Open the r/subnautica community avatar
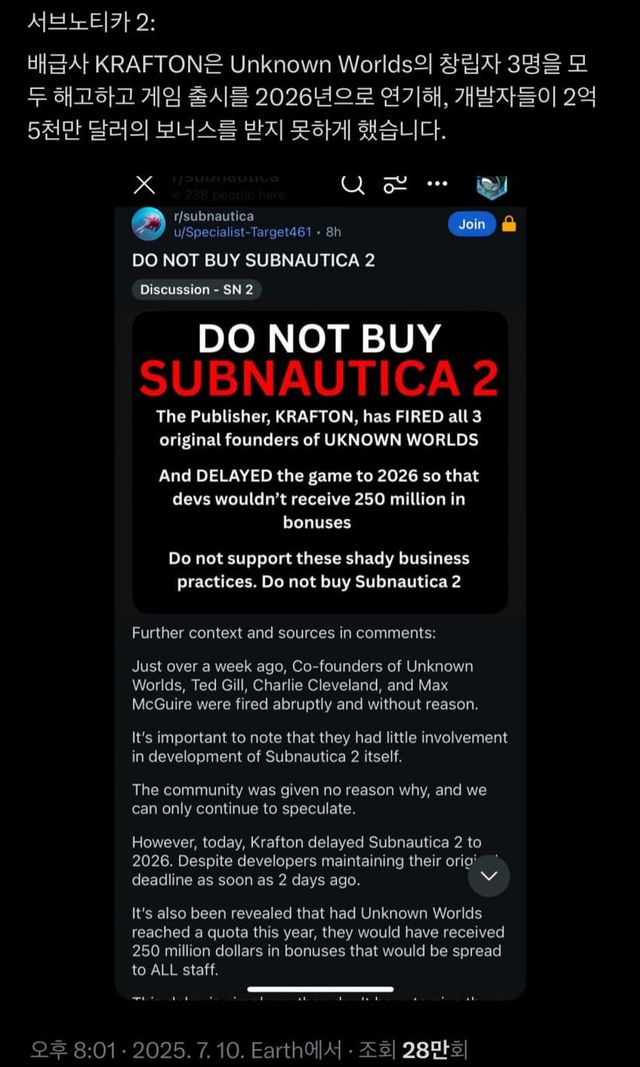The width and height of the screenshot is (640, 1067). [x=148, y=224]
